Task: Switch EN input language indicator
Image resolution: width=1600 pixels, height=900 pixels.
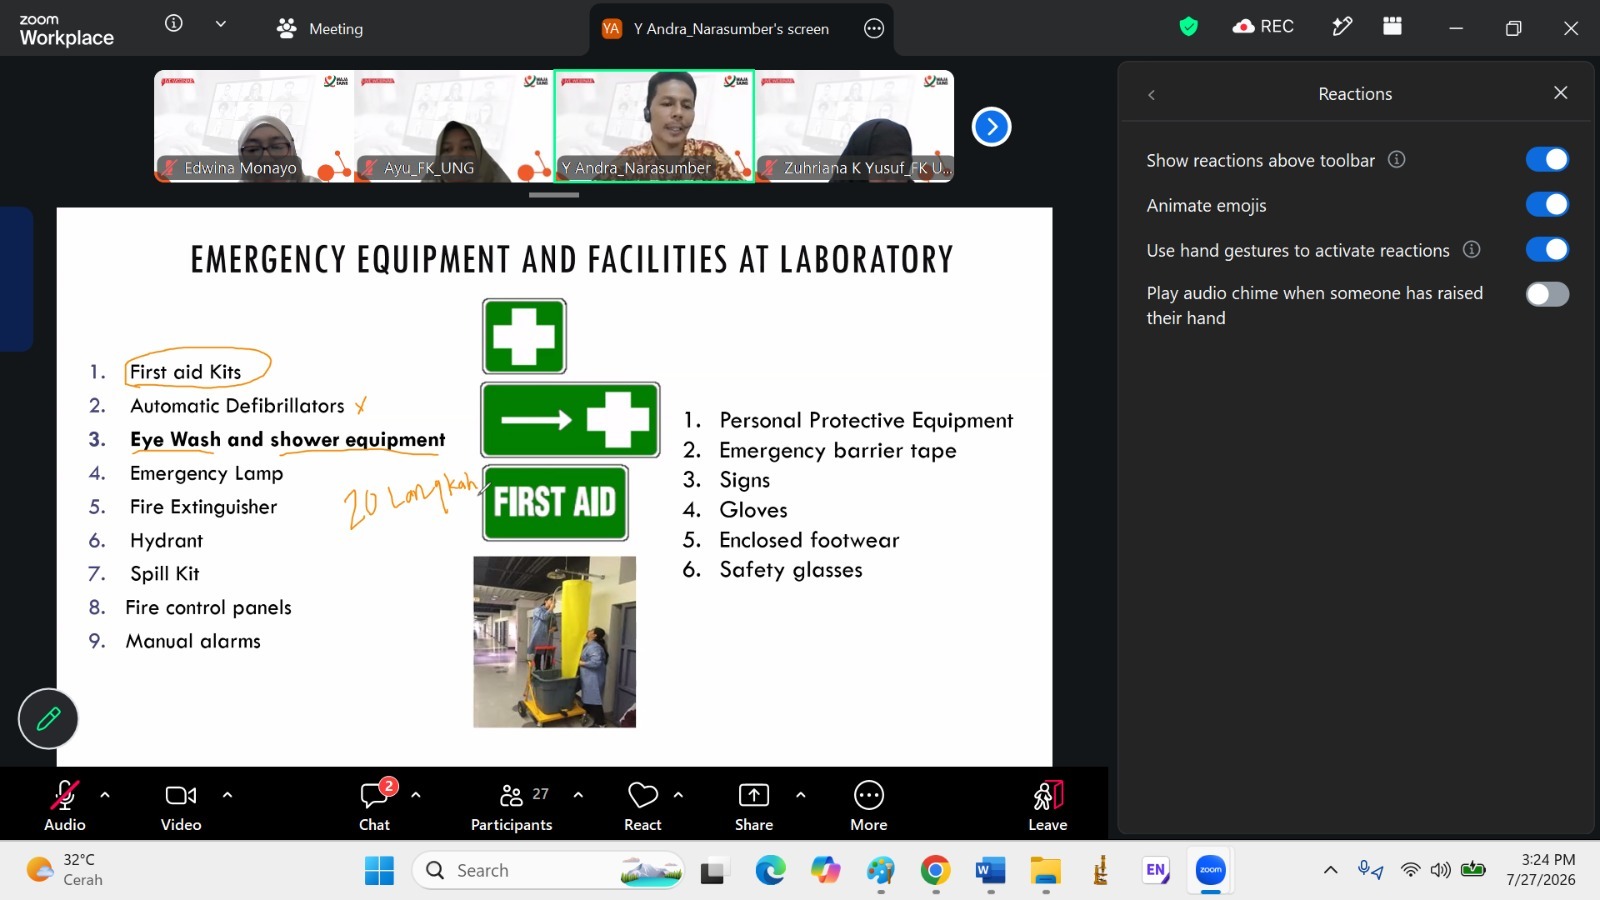Action: point(1156,871)
